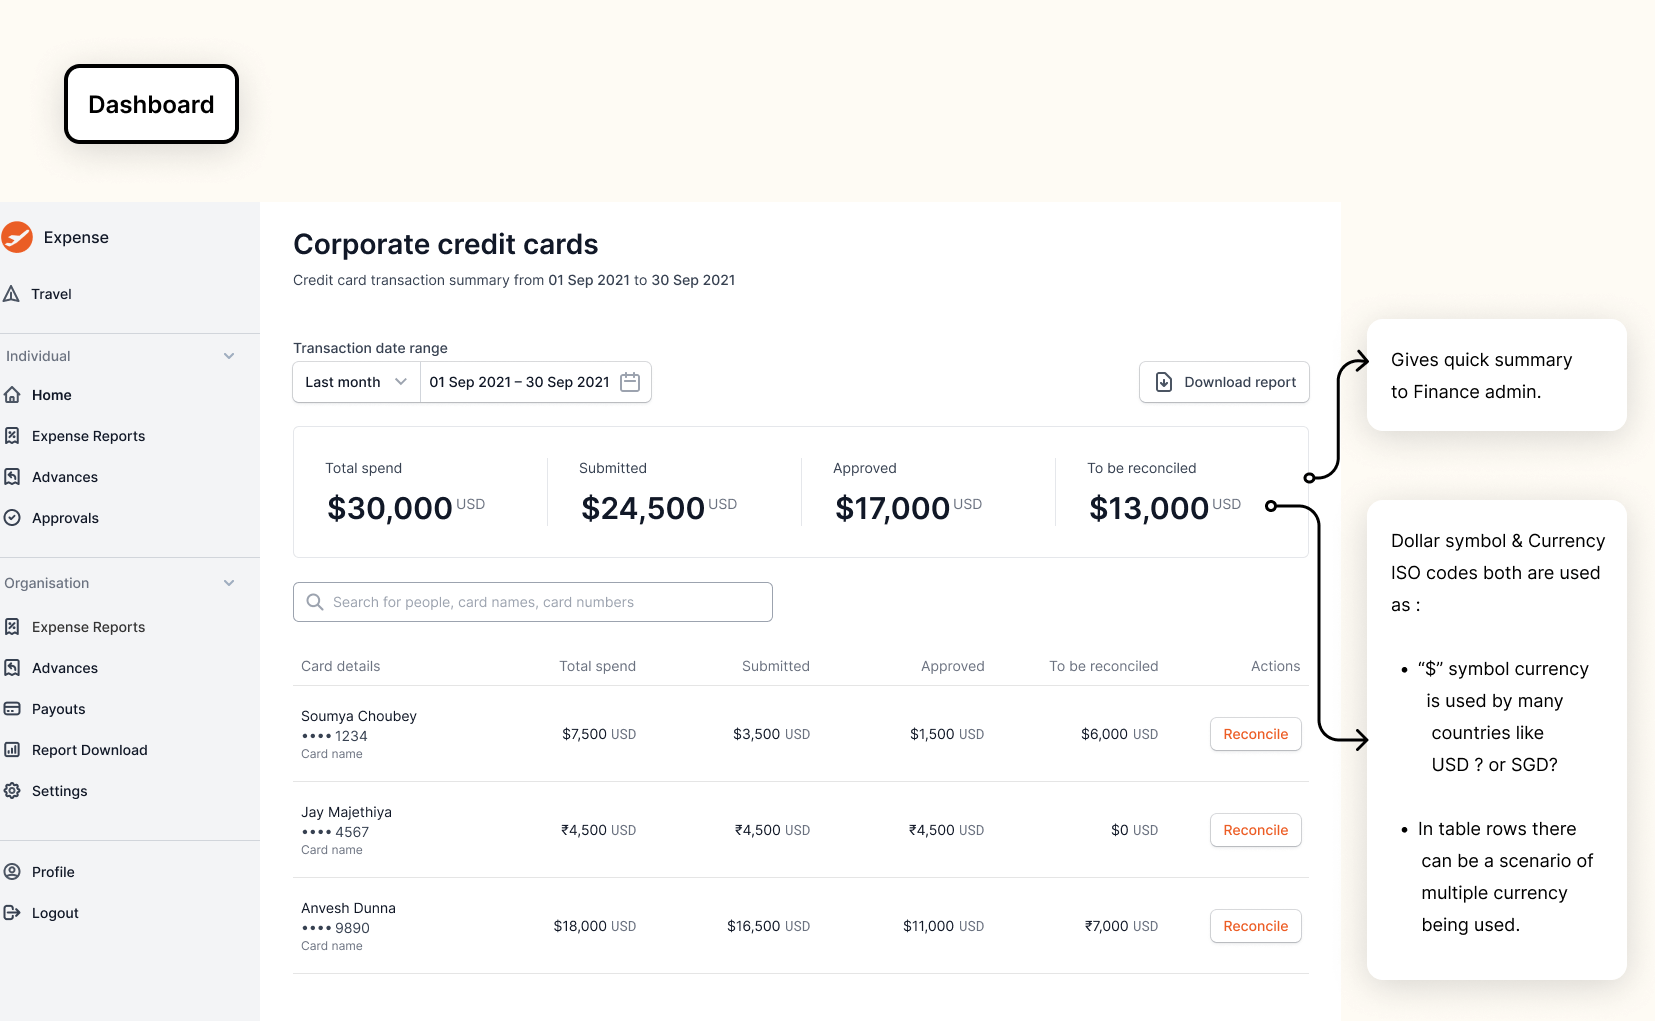1655x1021 pixels.
Task: Collapse the Organisation section chevron
Action: (x=229, y=583)
